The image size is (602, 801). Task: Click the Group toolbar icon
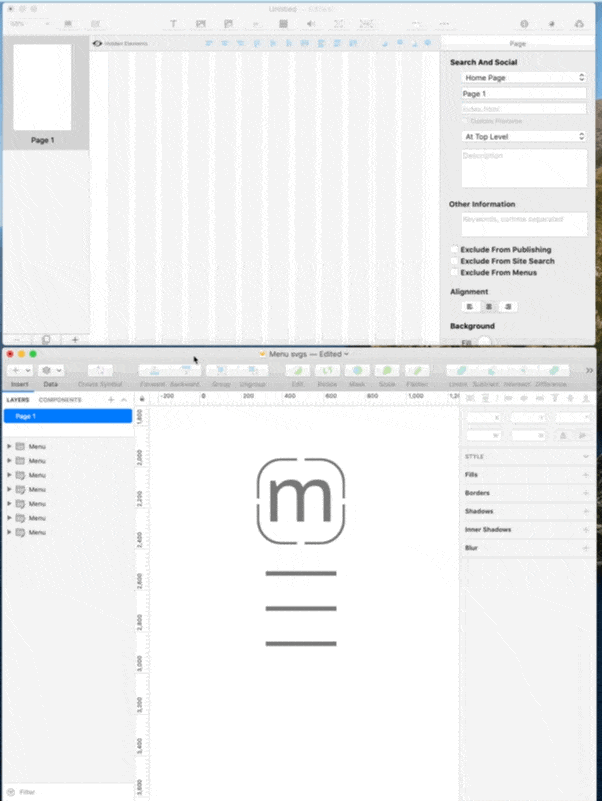tap(220, 370)
